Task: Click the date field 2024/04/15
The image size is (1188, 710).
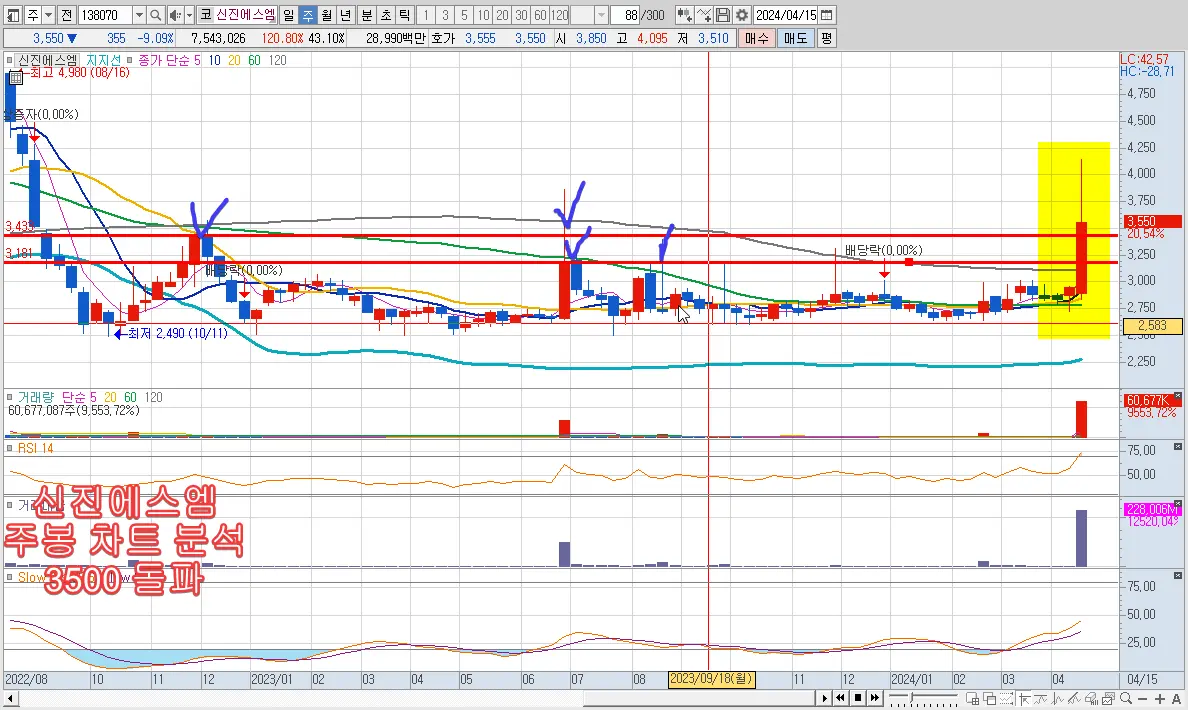Action: tap(786, 15)
